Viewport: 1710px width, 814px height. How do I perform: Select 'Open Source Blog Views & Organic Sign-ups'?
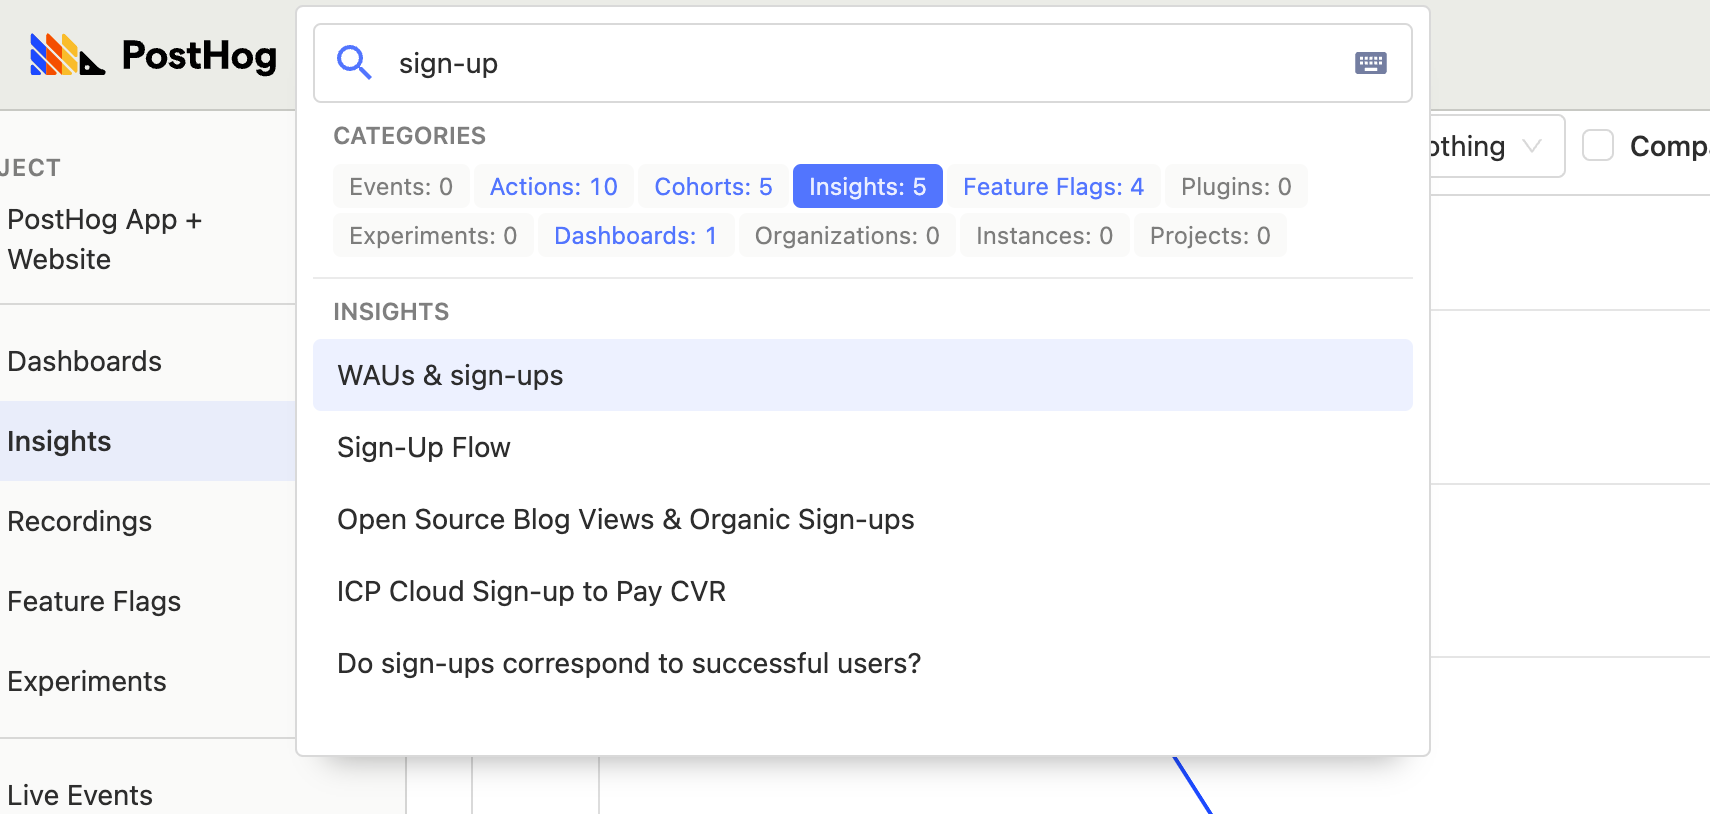tap(626, 519)
